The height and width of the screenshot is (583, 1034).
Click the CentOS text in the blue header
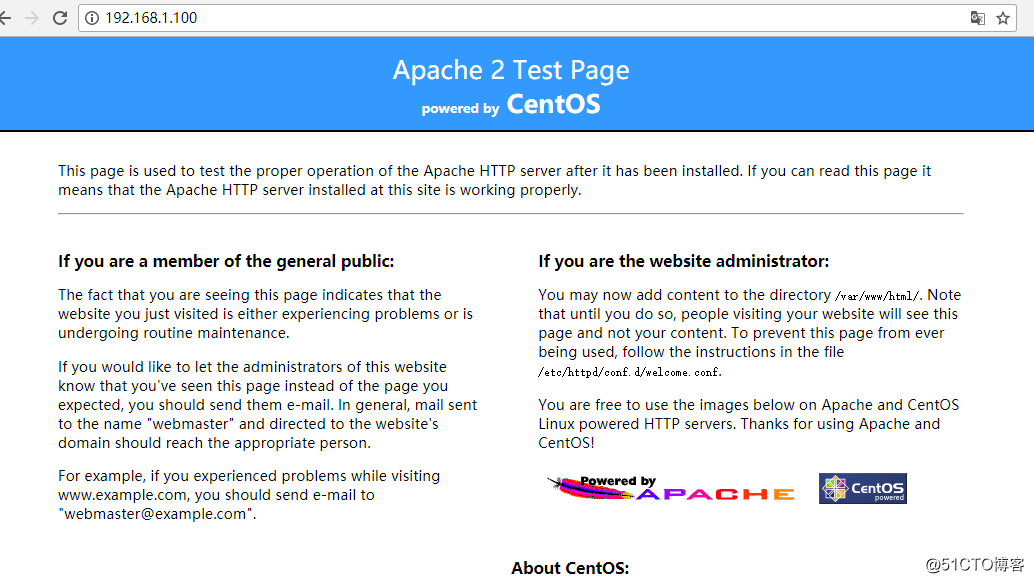pyautogui.click(x=553, y=104)
